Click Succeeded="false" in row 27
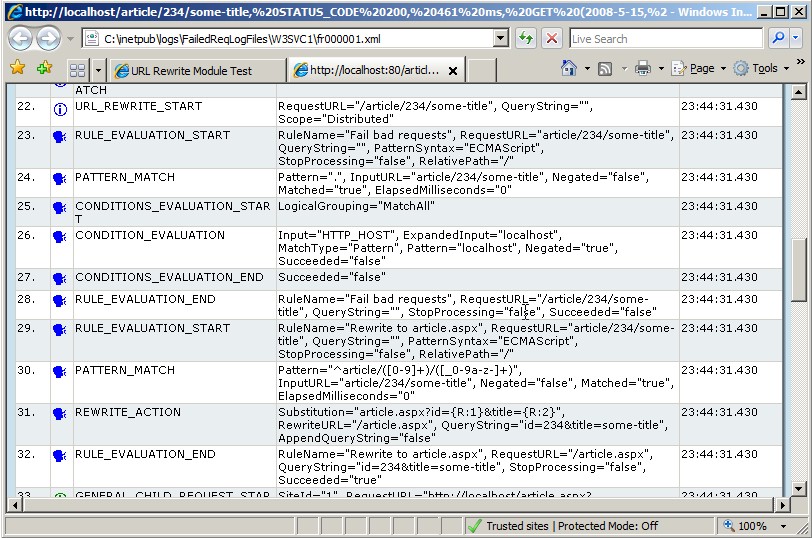 (x=331, y=277)
